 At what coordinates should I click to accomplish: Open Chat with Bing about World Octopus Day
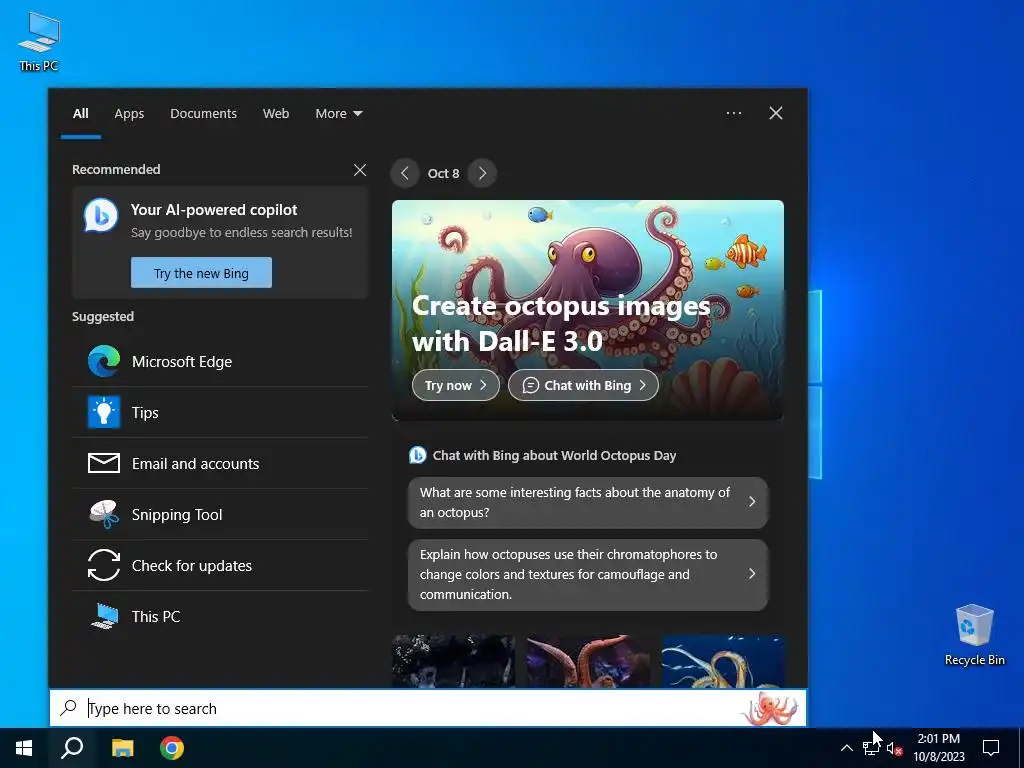[543, 455]
